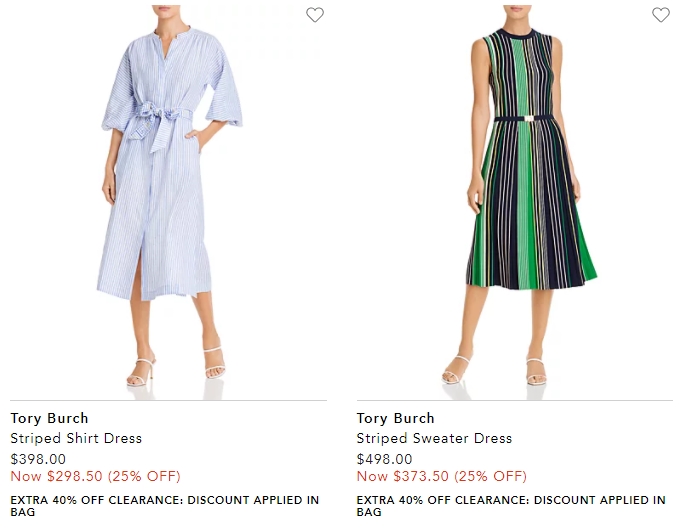Click clearance promo text under Sweater Dress

(x=511, y=506)
